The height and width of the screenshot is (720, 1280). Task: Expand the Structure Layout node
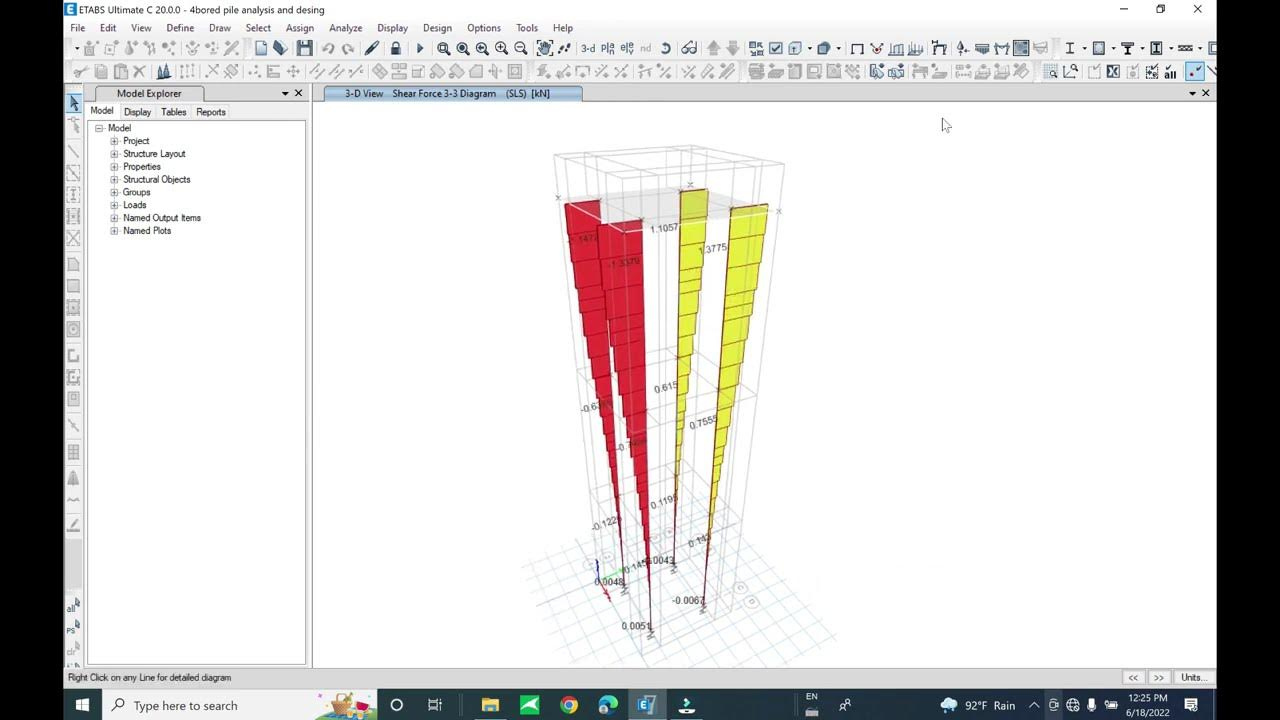114,154
